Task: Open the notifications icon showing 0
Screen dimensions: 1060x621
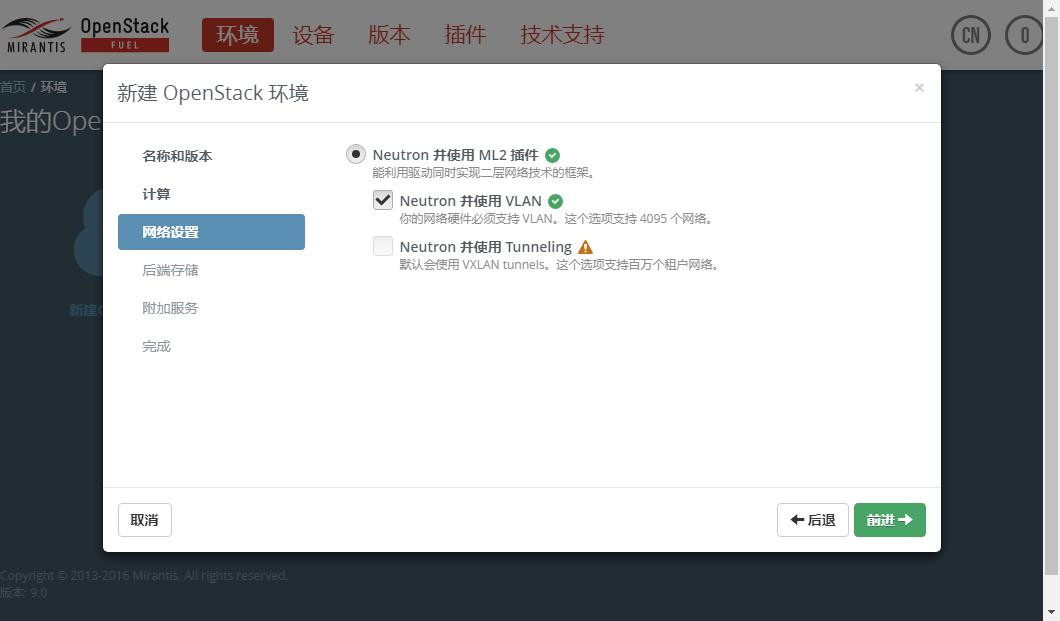Action: coord(1023,35)
